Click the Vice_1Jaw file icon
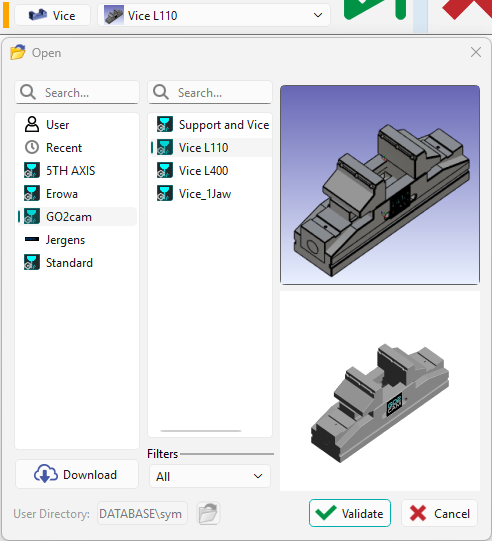The height and width of the screenshot is (541, 492). (165, 193)
